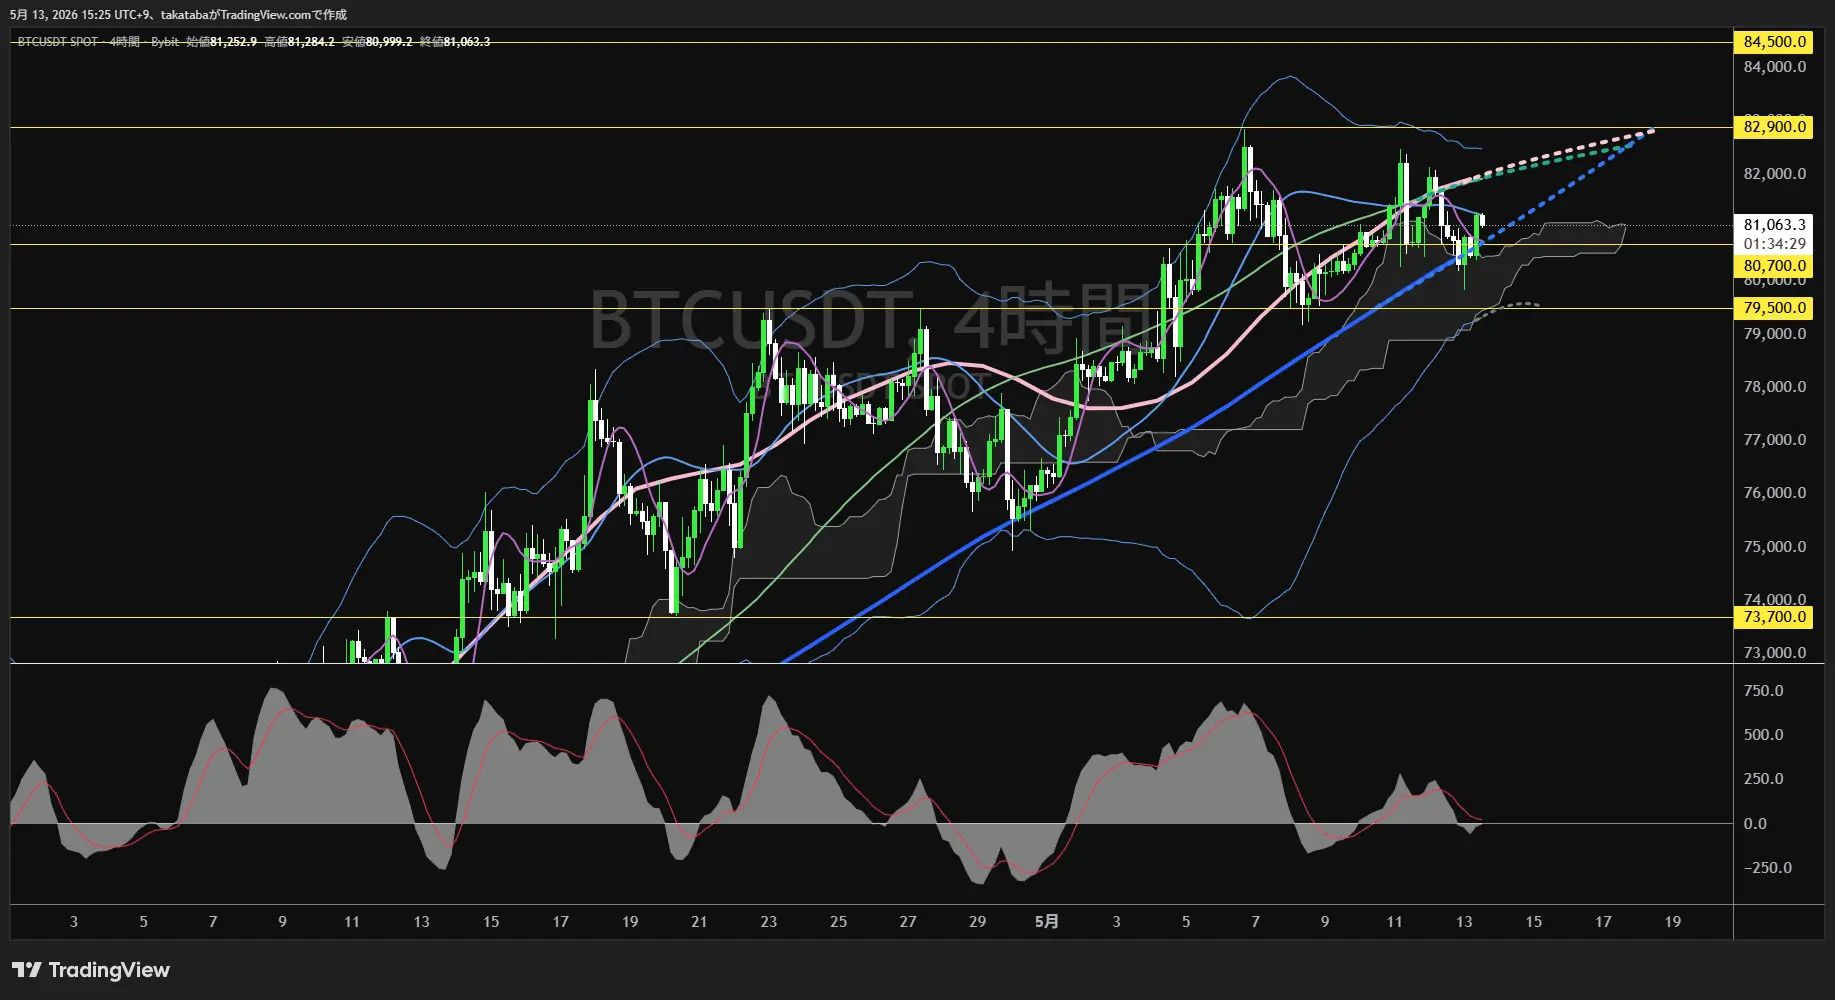Screen dimensions: 1835x1000
Task: Click the 82,000.0 price axis value
Action: point(1774,174)
